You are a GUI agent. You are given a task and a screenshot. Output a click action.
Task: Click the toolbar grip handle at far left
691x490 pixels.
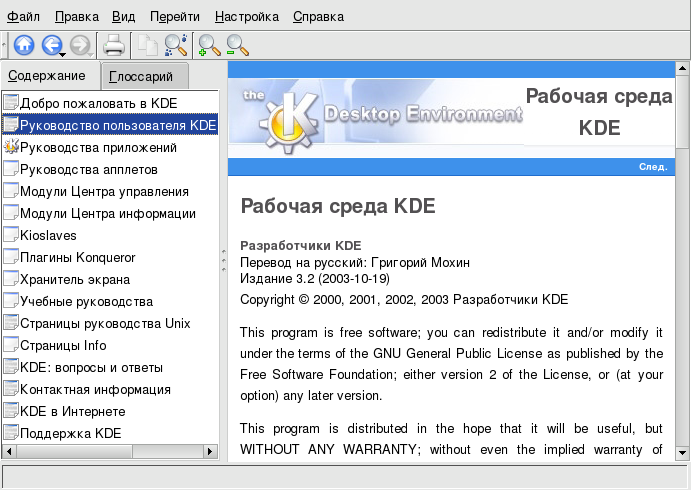(4, 45)
